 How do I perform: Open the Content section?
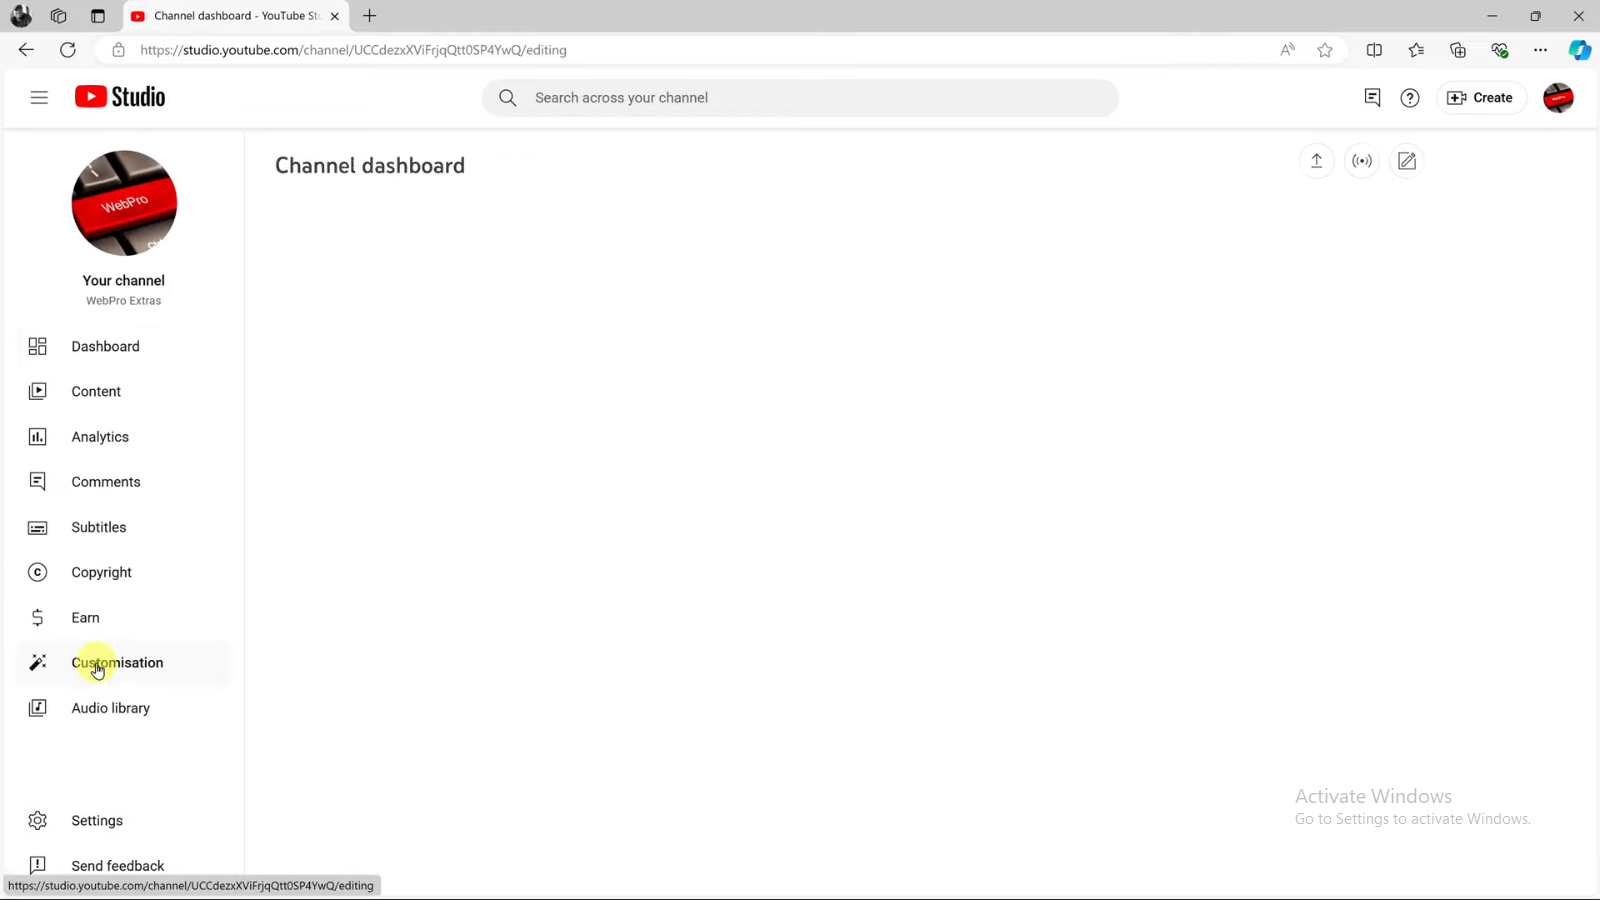[x=124, y=391]
